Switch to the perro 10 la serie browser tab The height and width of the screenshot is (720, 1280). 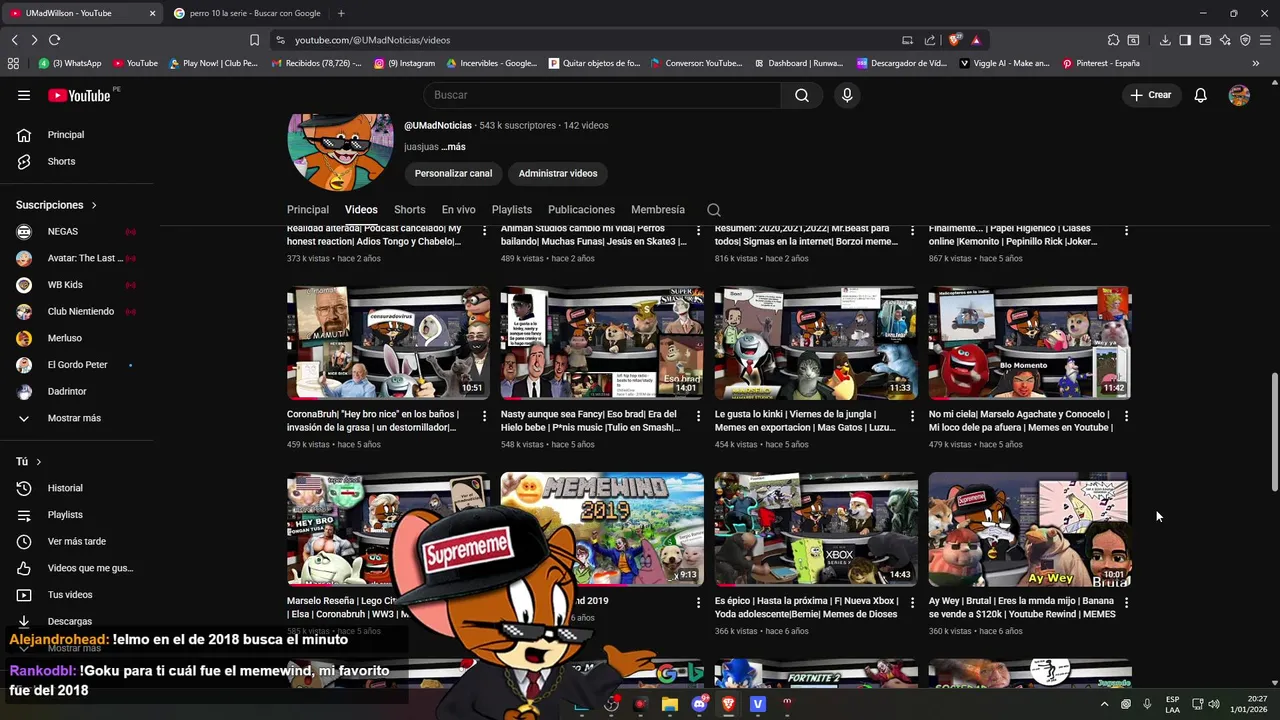coord(247,13)
